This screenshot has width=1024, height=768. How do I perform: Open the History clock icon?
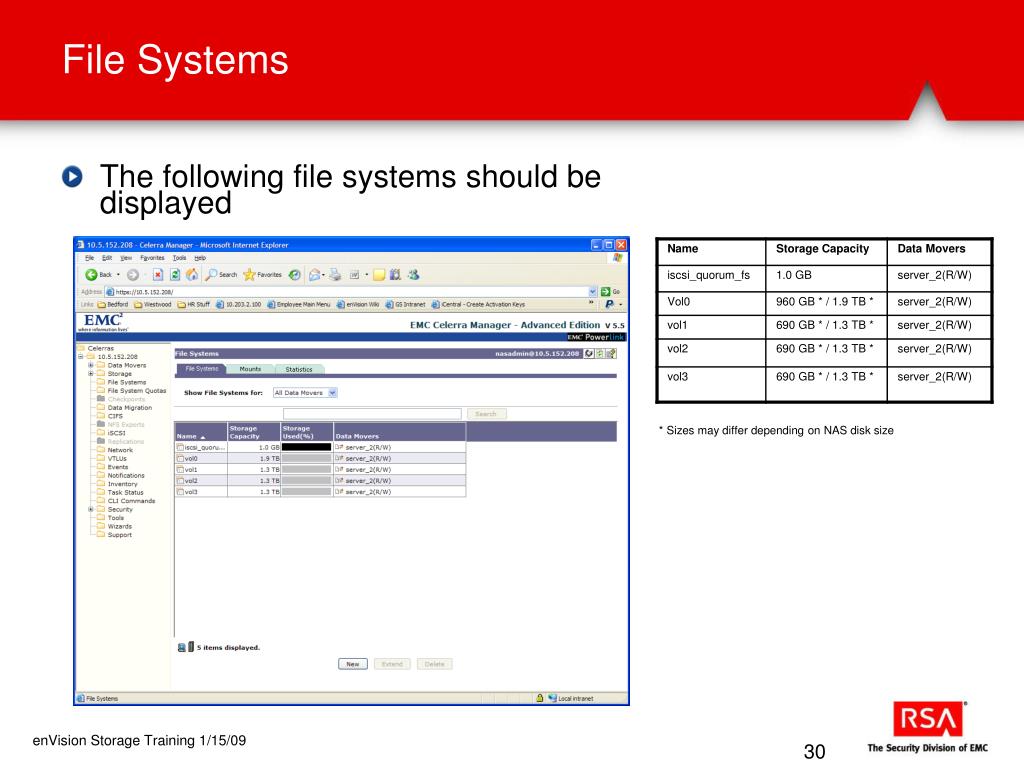click(x=295, y=275)
